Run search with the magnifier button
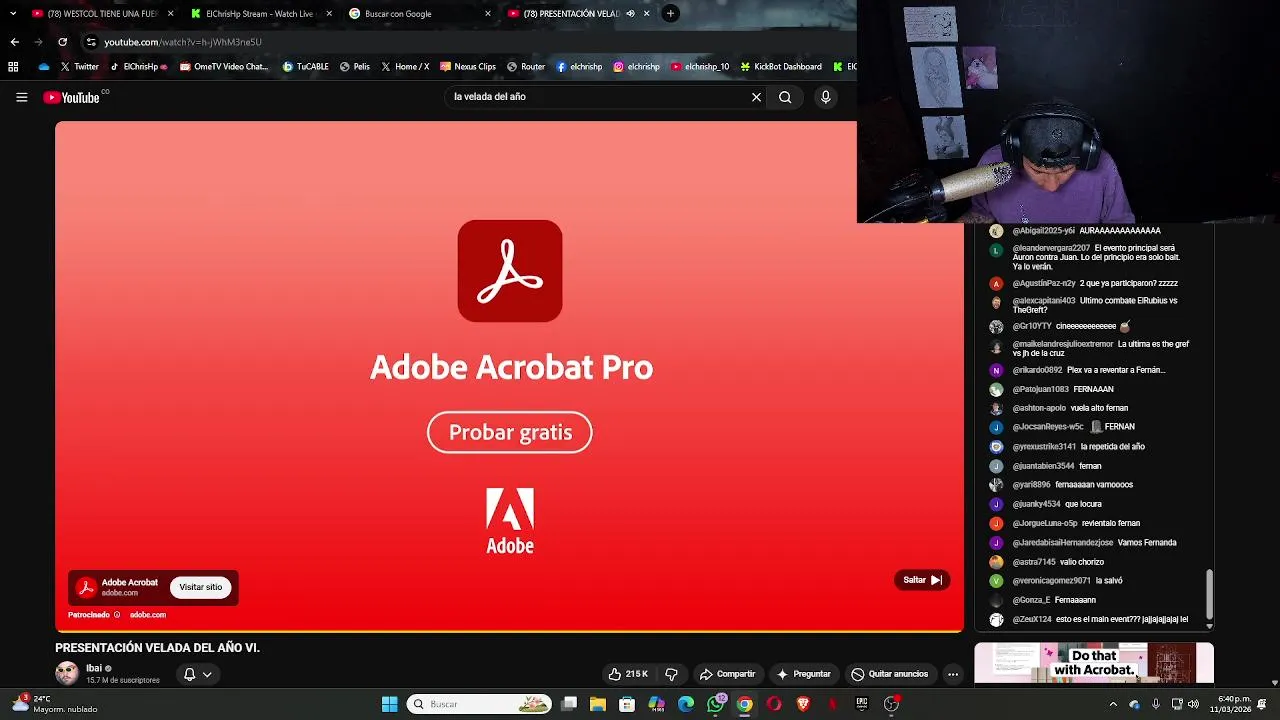Viewport: 1280px width, 720px height. [x=785, y=97]
